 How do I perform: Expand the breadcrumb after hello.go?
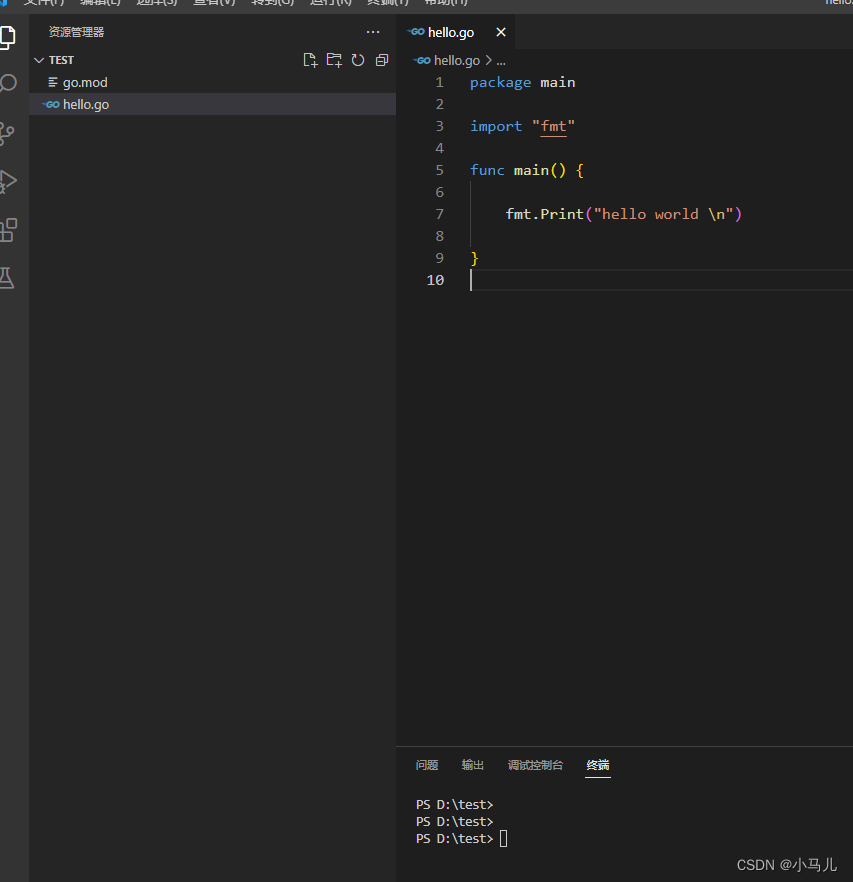click(x=501, y=61)
